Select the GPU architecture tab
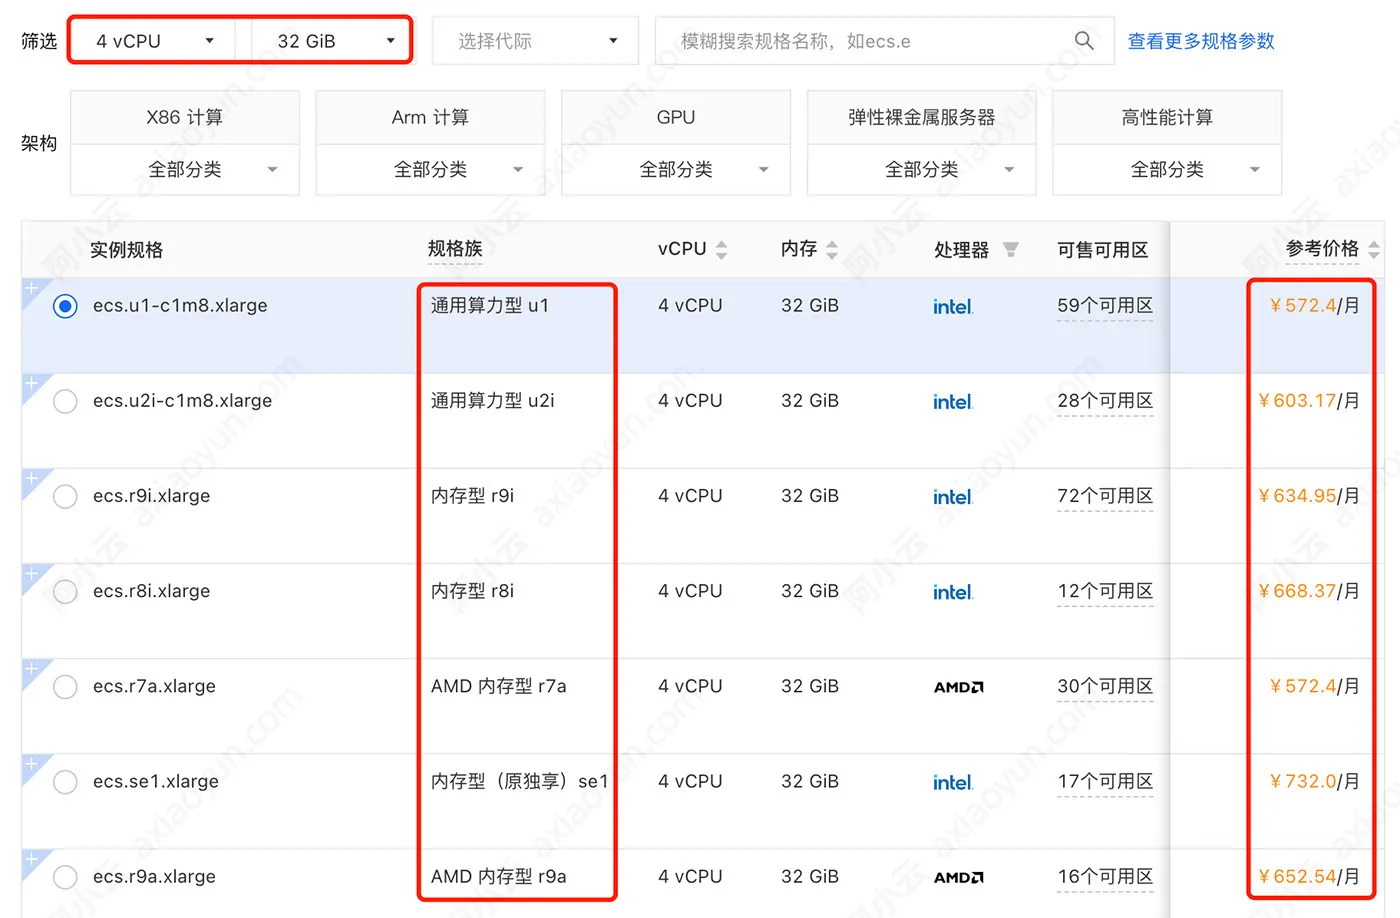 point(676,118)
